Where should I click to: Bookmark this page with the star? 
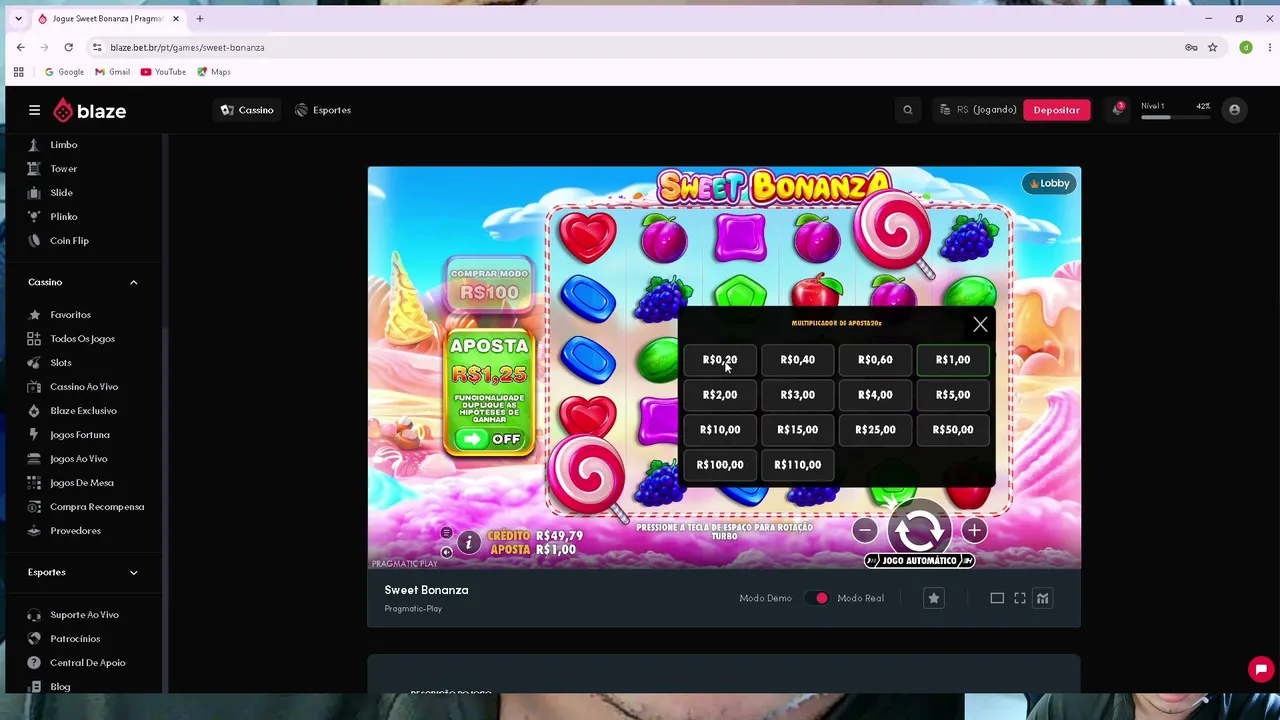tap(1213, 47)
